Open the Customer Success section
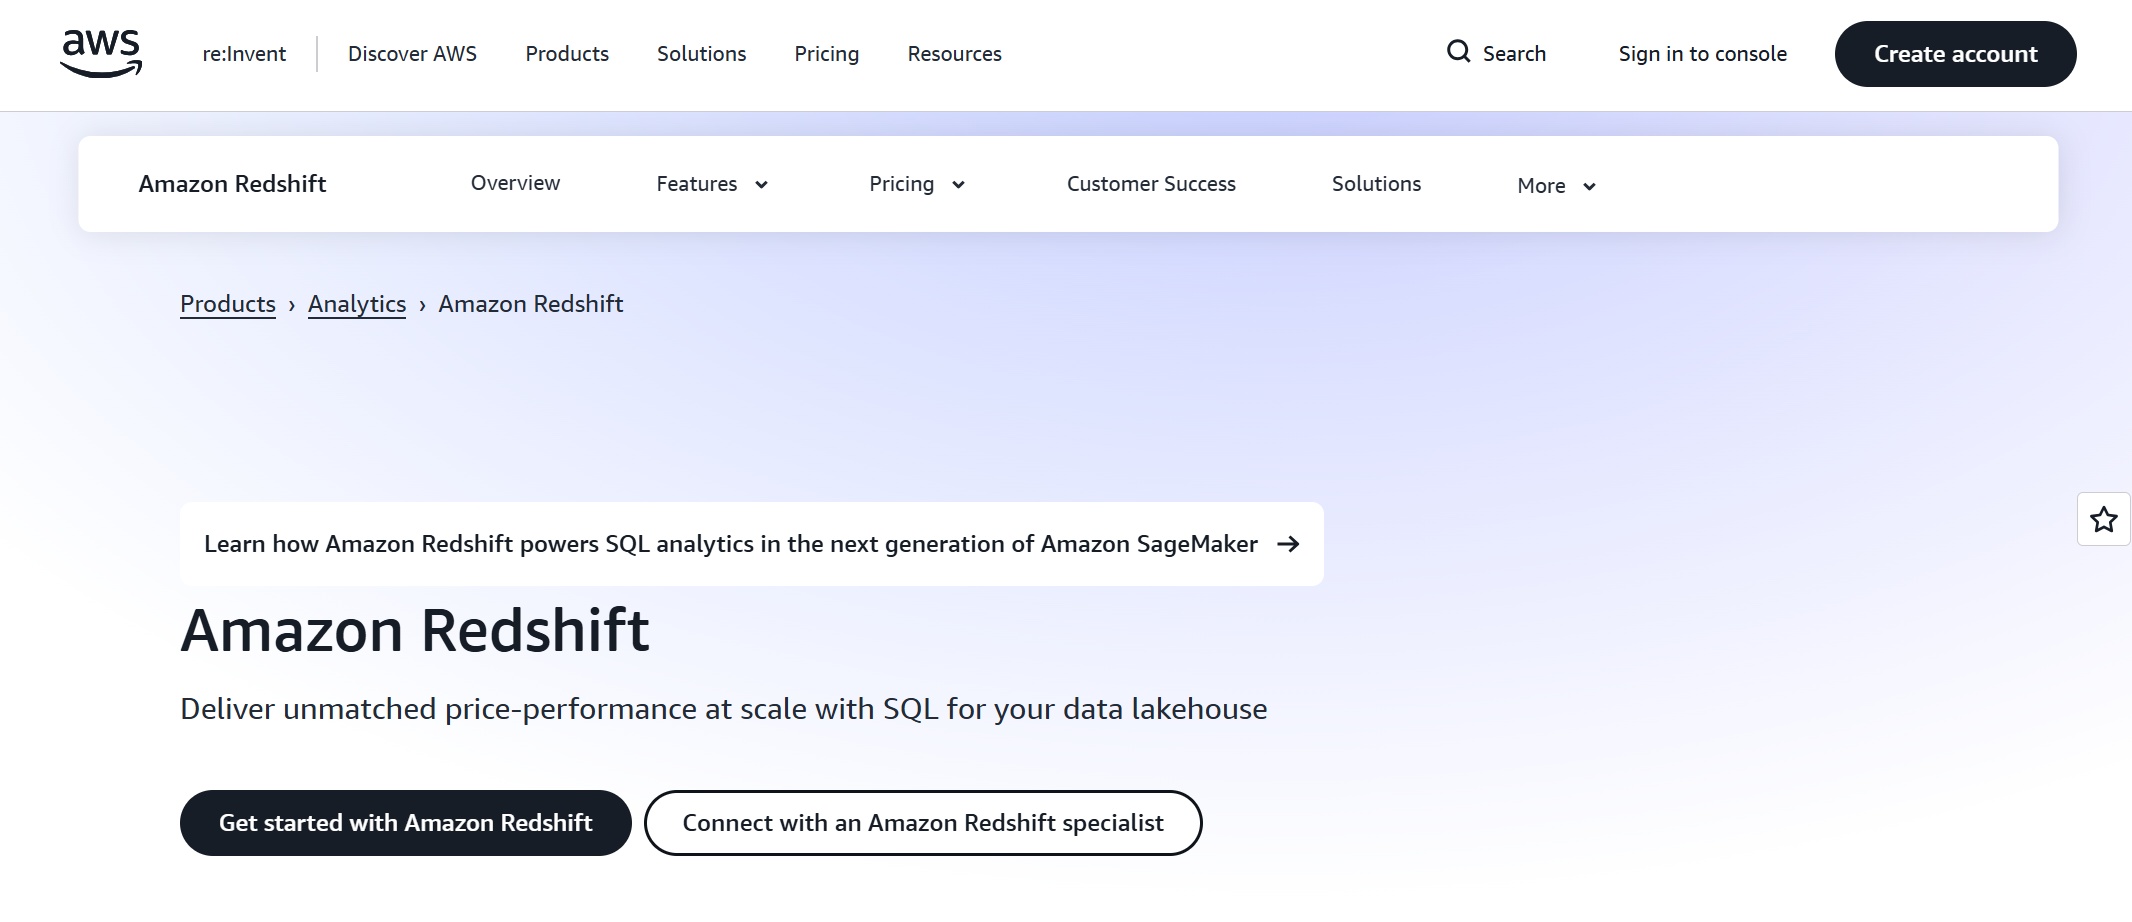 (1151, 184)
